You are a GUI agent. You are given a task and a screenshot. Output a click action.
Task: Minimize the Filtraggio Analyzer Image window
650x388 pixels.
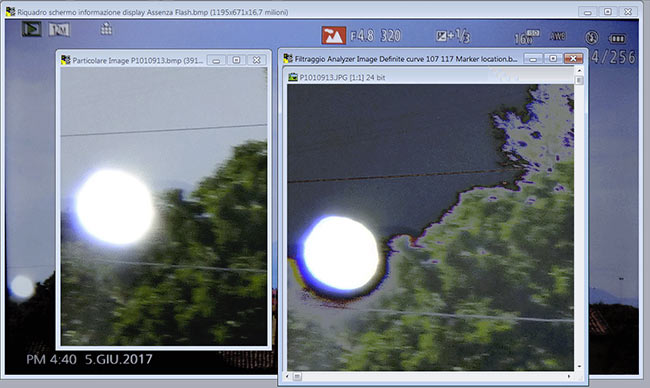[x=533, y=59]
